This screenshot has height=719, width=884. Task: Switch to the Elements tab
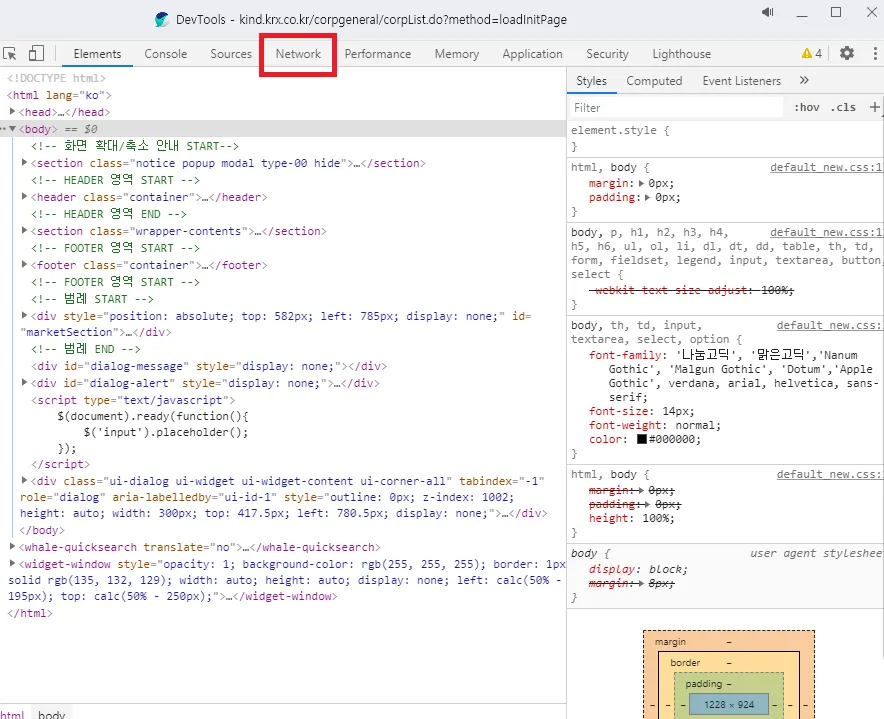[97, 54]
